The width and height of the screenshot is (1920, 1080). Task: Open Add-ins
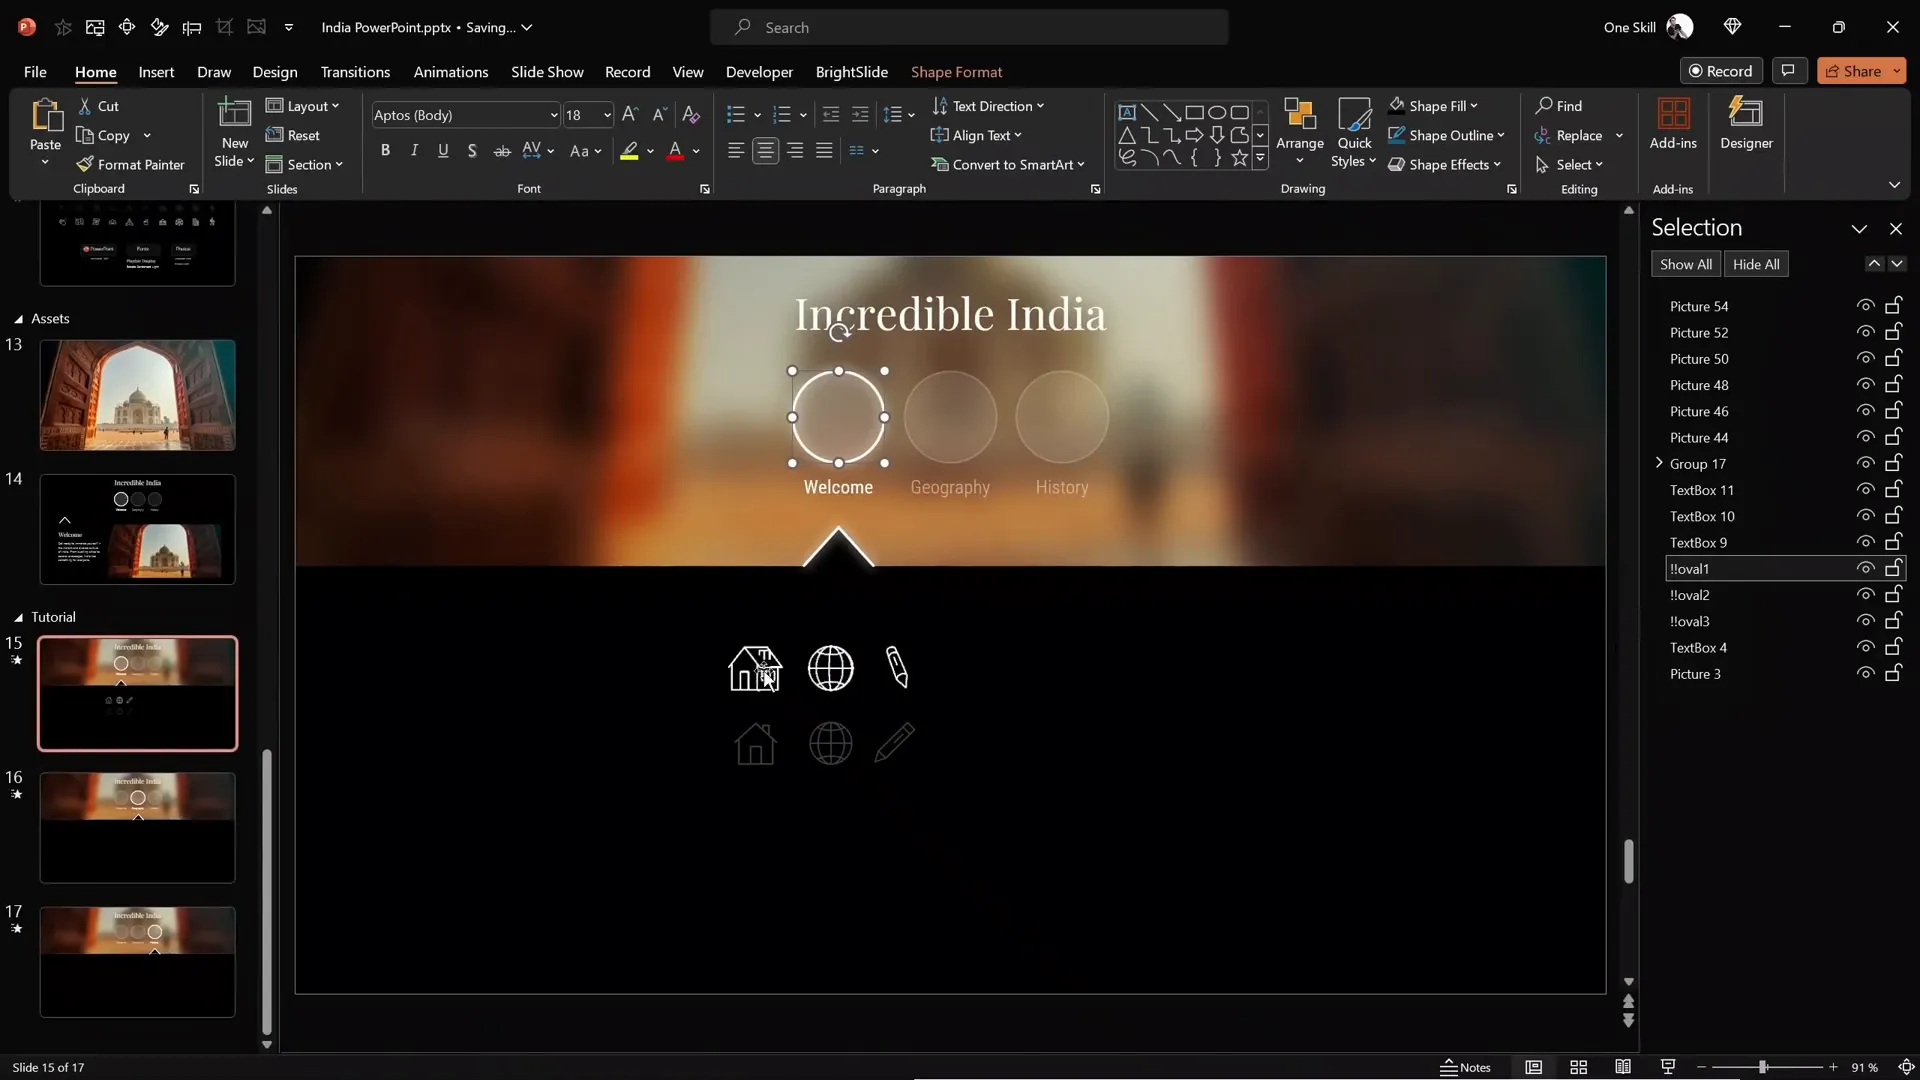click(x=1673, y=124)
